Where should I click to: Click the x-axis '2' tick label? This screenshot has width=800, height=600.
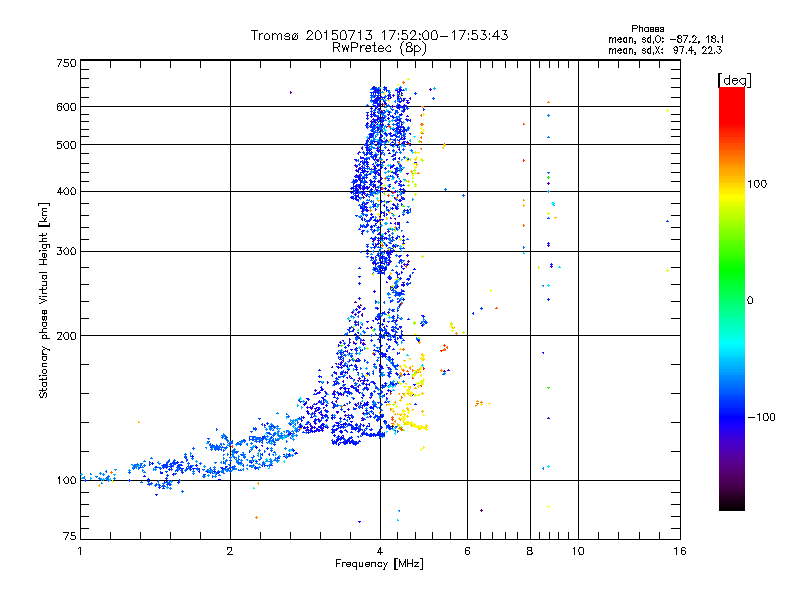coord(230,551)
